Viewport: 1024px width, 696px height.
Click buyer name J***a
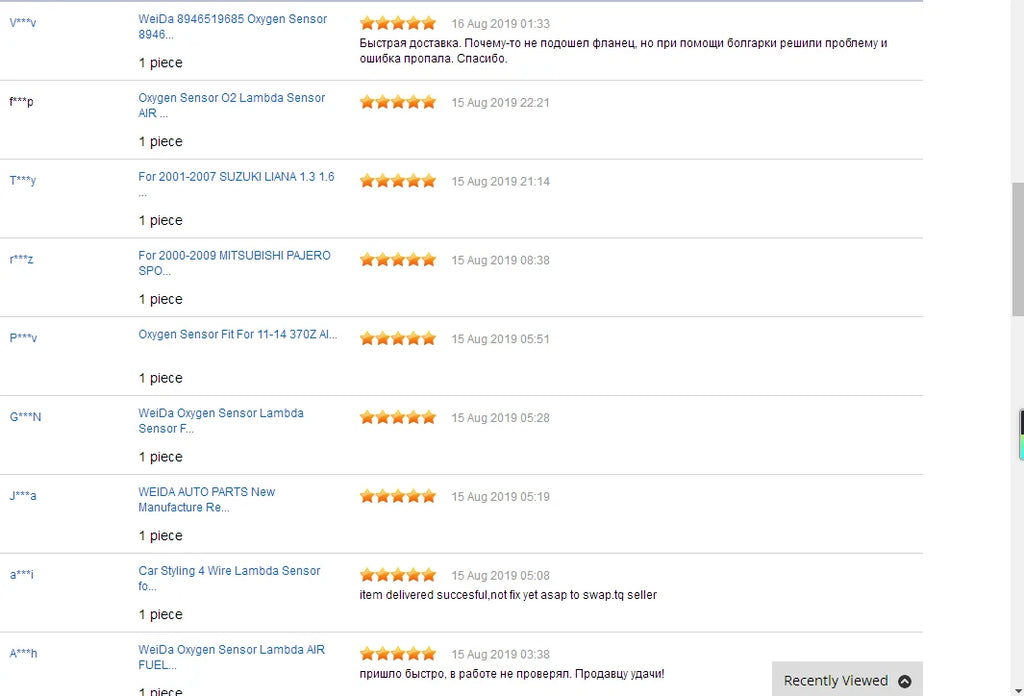pos(23,496)
